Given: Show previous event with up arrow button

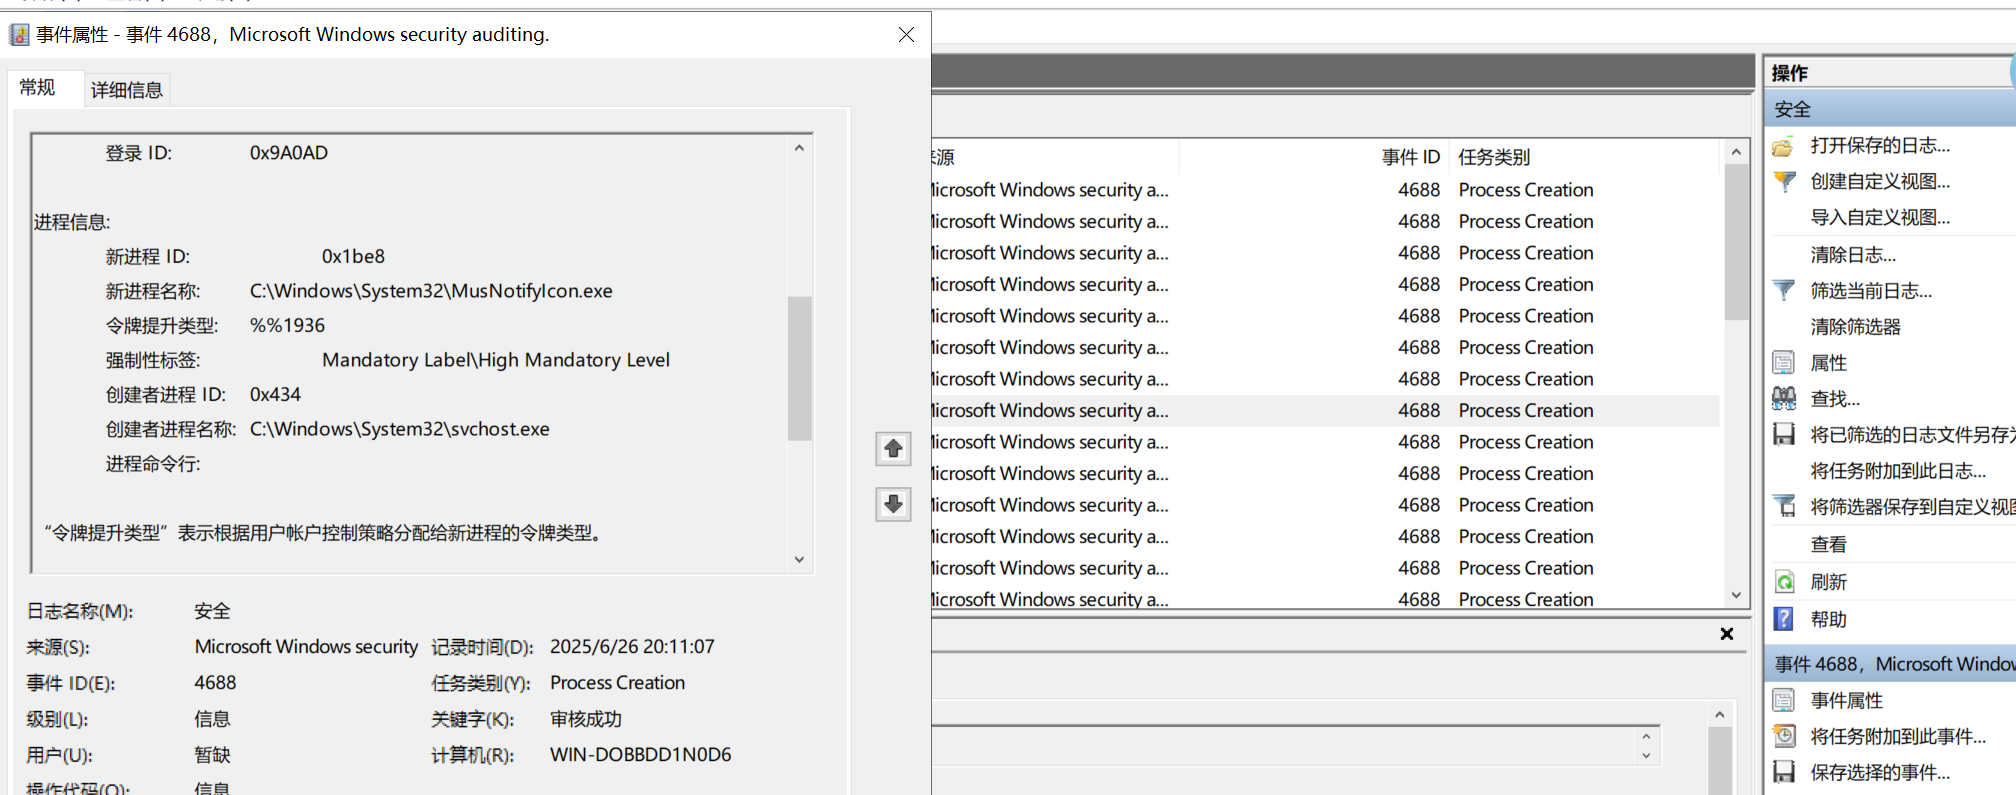Looking at the screenshot, I should click(893, 449).
